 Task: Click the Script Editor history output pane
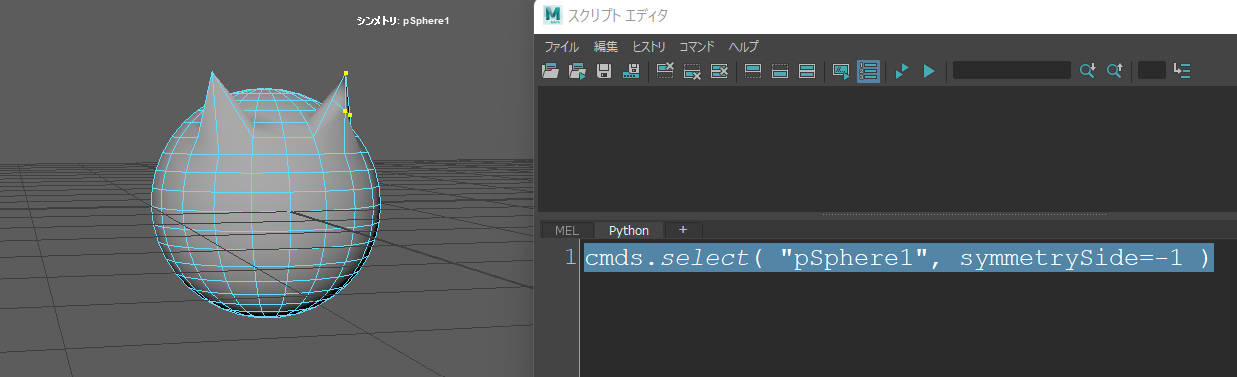tap(887, 149)
